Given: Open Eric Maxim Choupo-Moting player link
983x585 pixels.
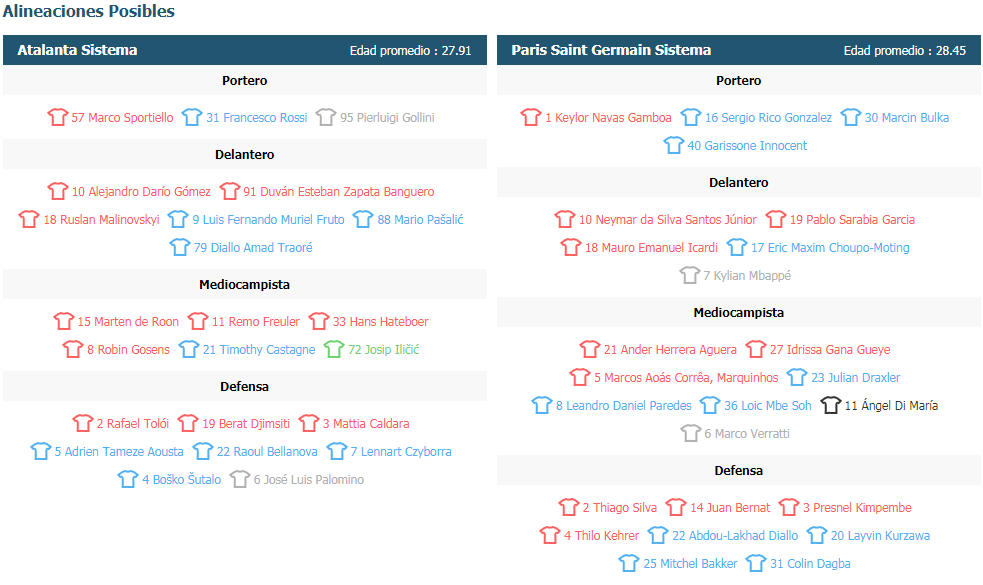Looking at the screenshot, I should coord(830,248).
